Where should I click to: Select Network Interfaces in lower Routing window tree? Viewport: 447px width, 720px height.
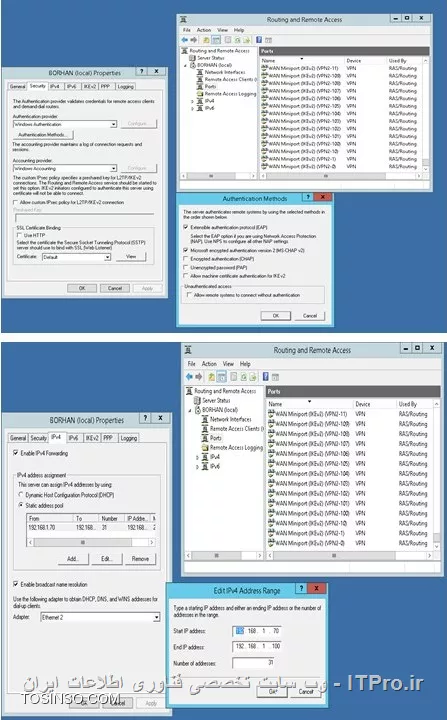(231, 419)
